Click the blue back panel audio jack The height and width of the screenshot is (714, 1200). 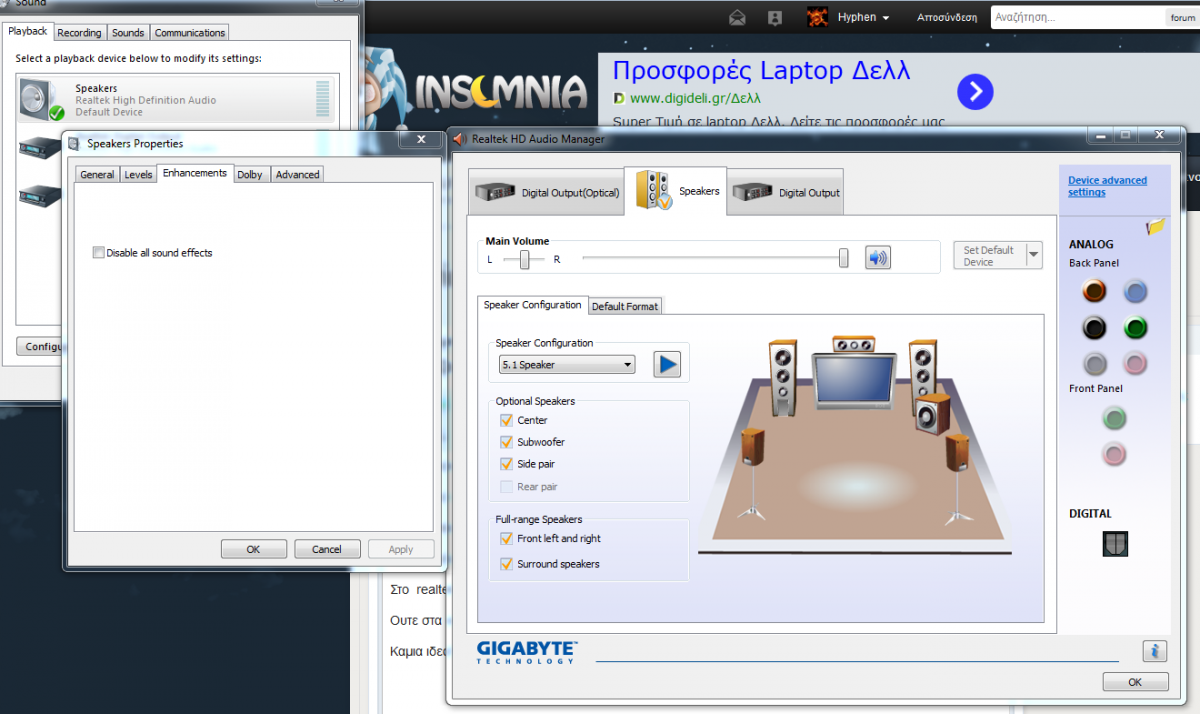click(x=1134, y=291)
